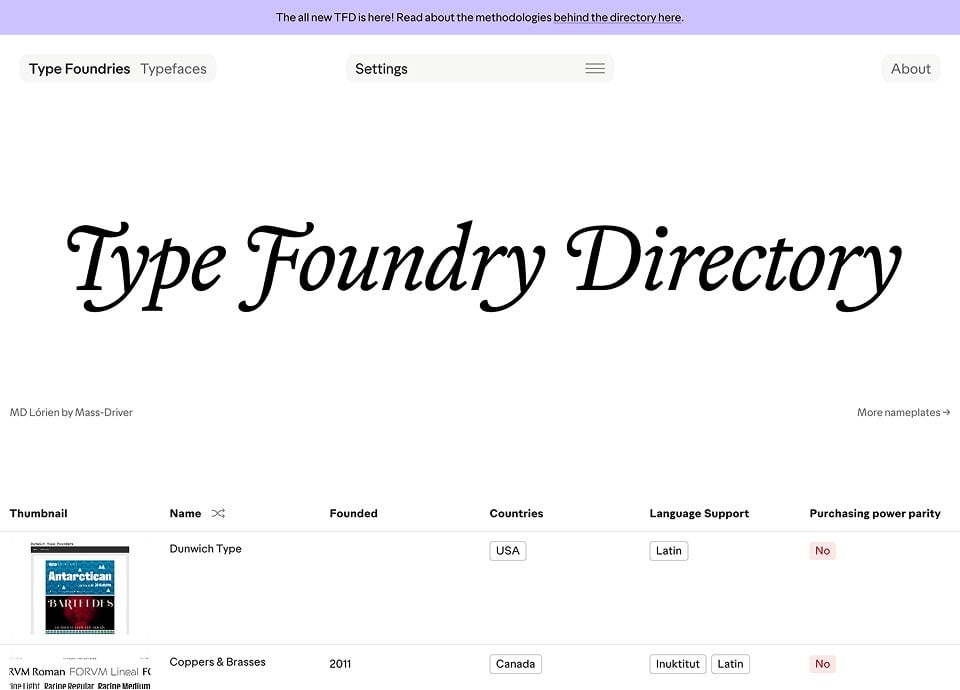This screenshot has height=690, width=960.
Task: Open the Coppers & Brasses thumbnail
Action: [x=80, y=672]
